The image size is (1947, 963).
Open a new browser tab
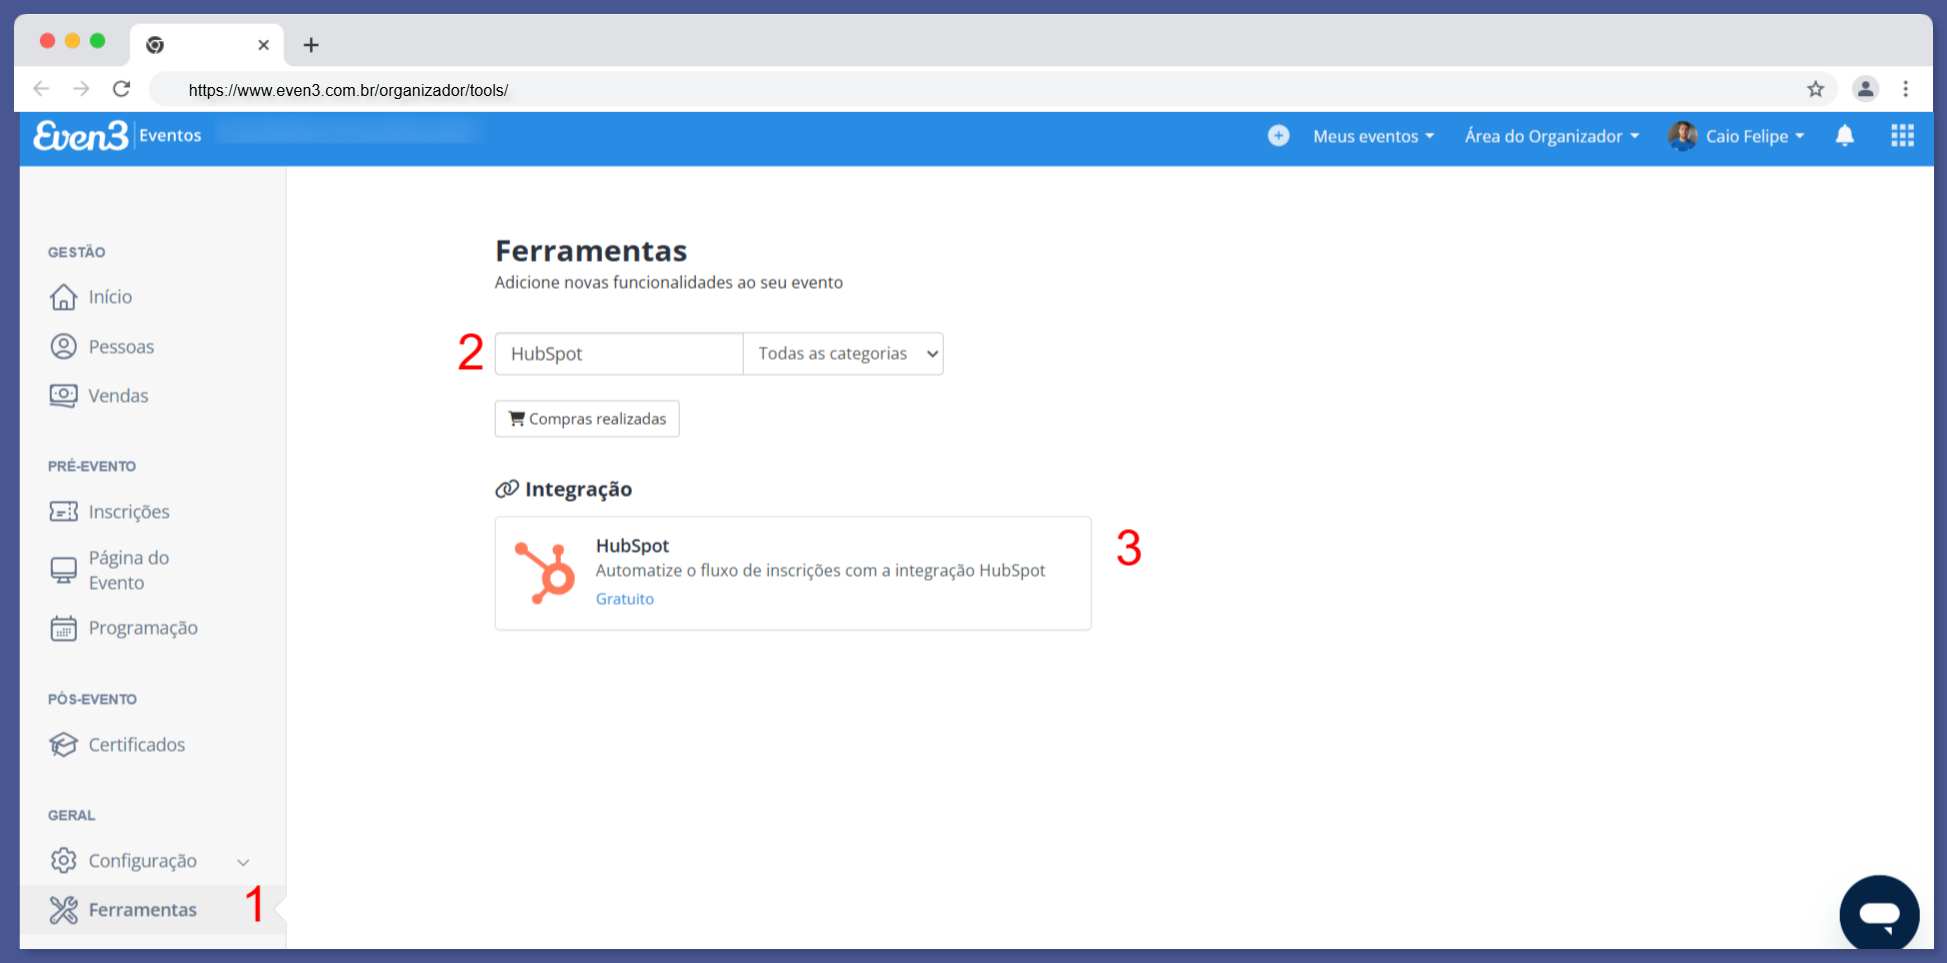coord(311,45)
